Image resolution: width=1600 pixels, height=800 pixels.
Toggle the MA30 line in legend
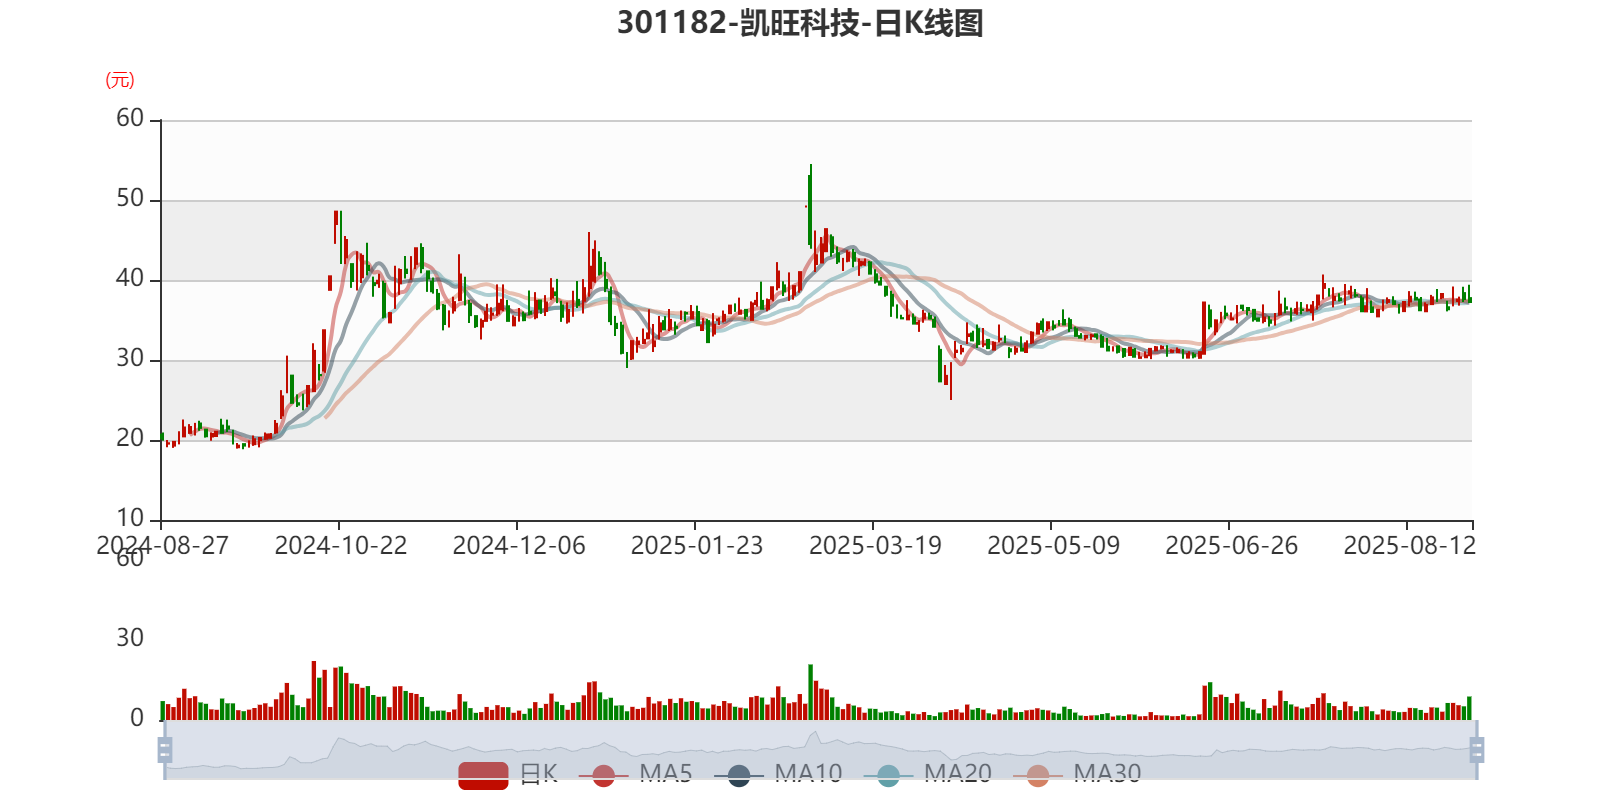(1077, 774)
